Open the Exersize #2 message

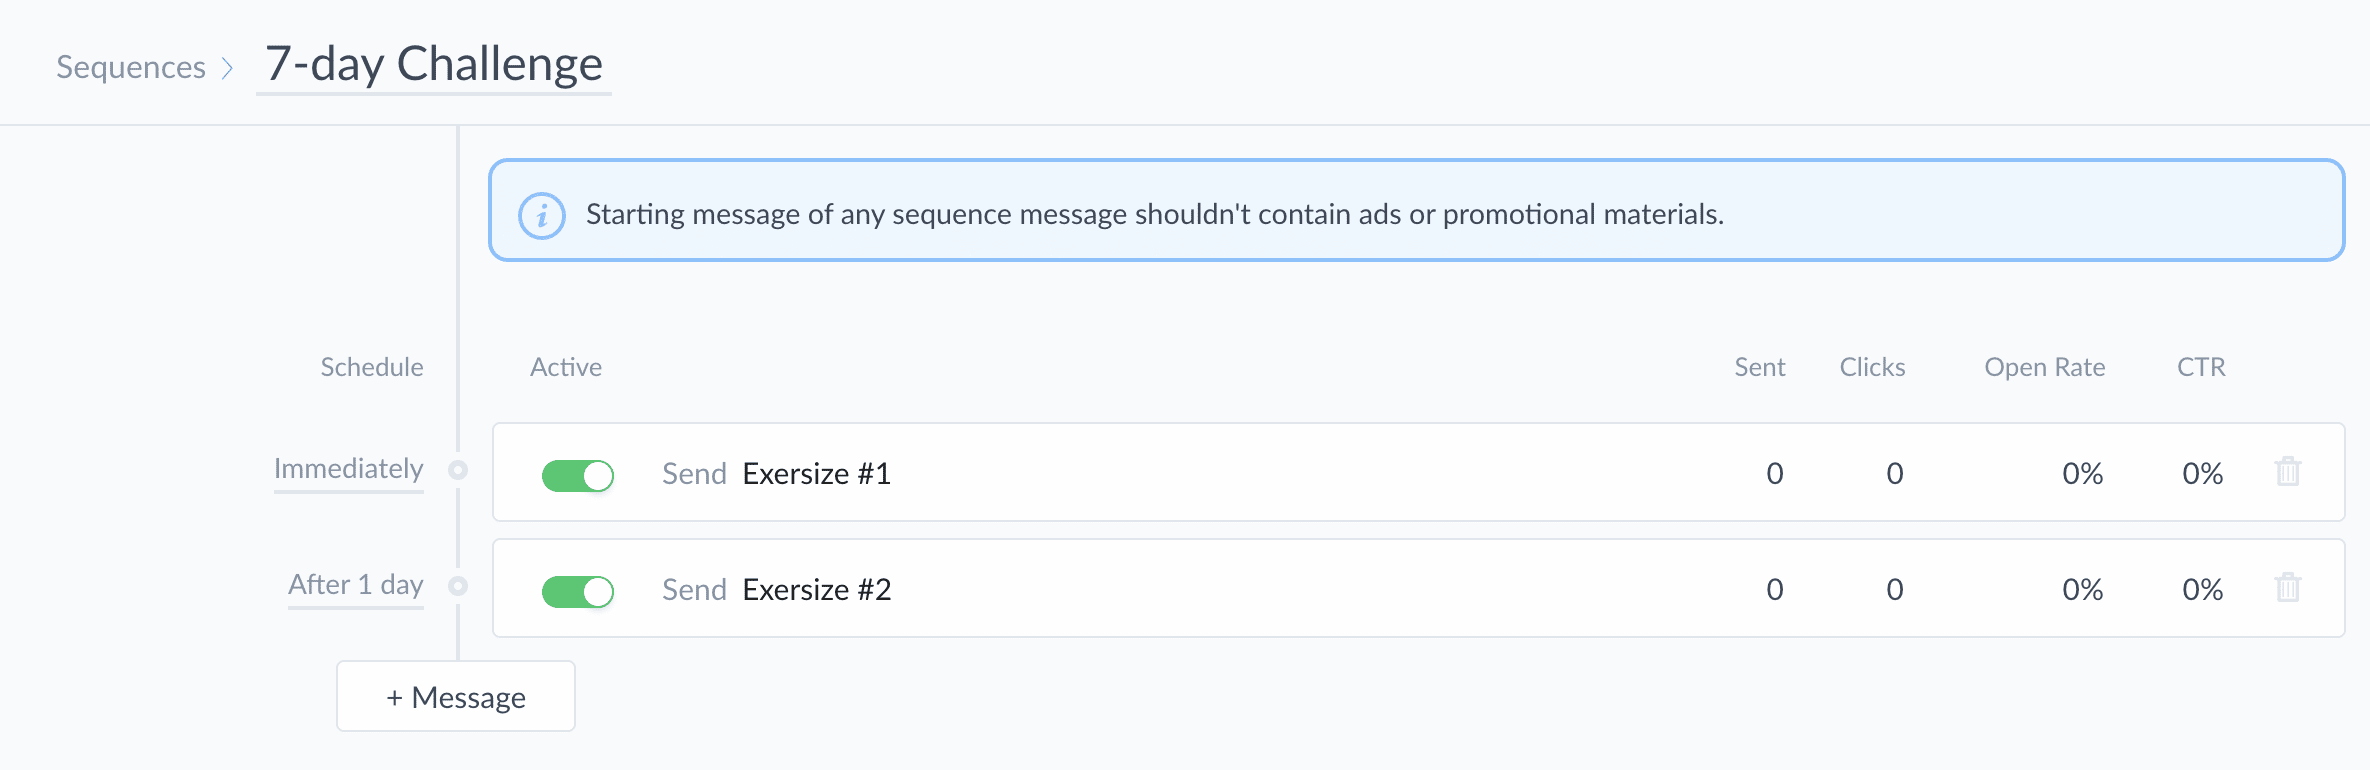click(x=817, y=589)
